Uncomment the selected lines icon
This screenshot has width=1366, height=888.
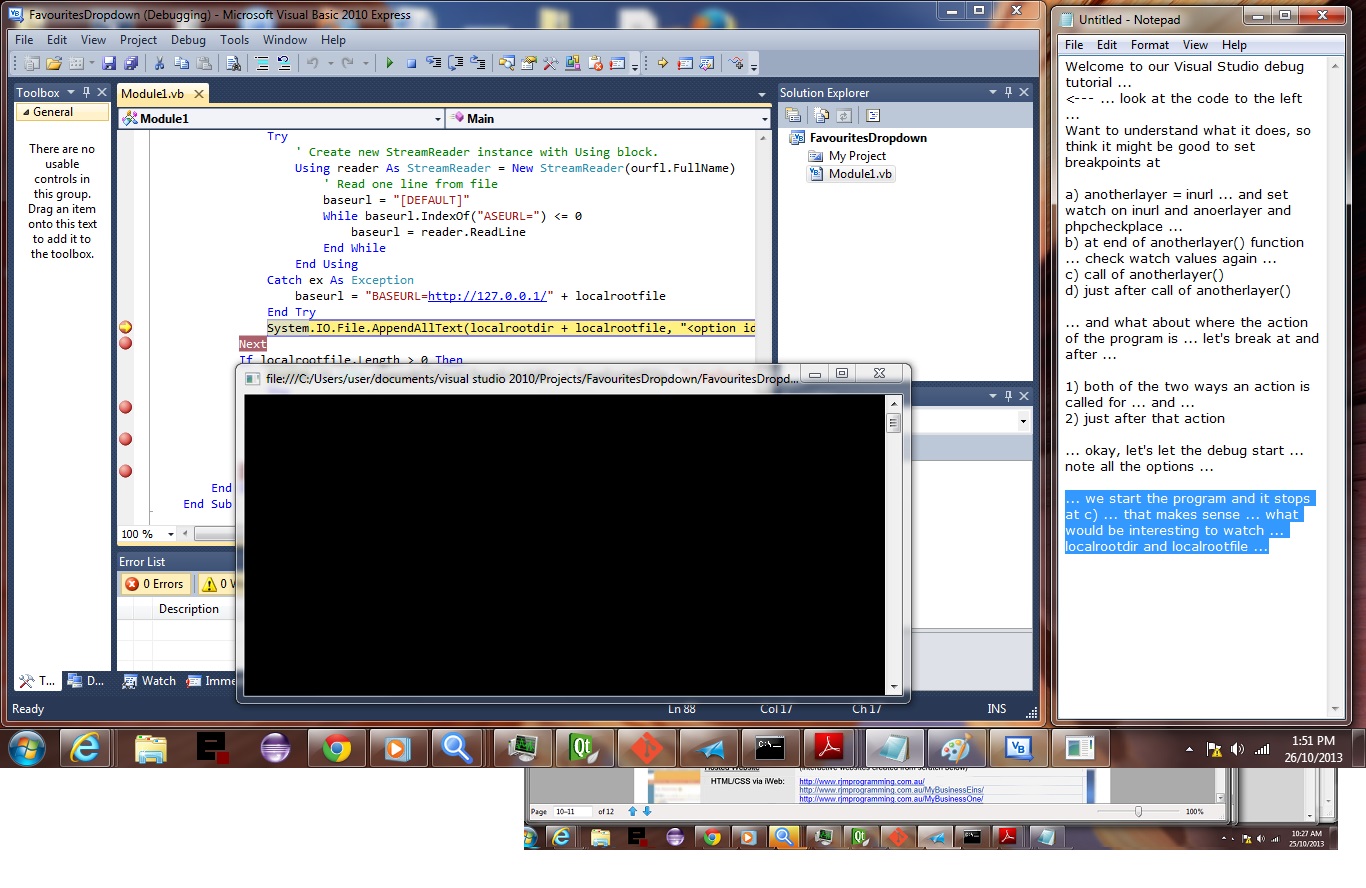(x=284, y=63)
